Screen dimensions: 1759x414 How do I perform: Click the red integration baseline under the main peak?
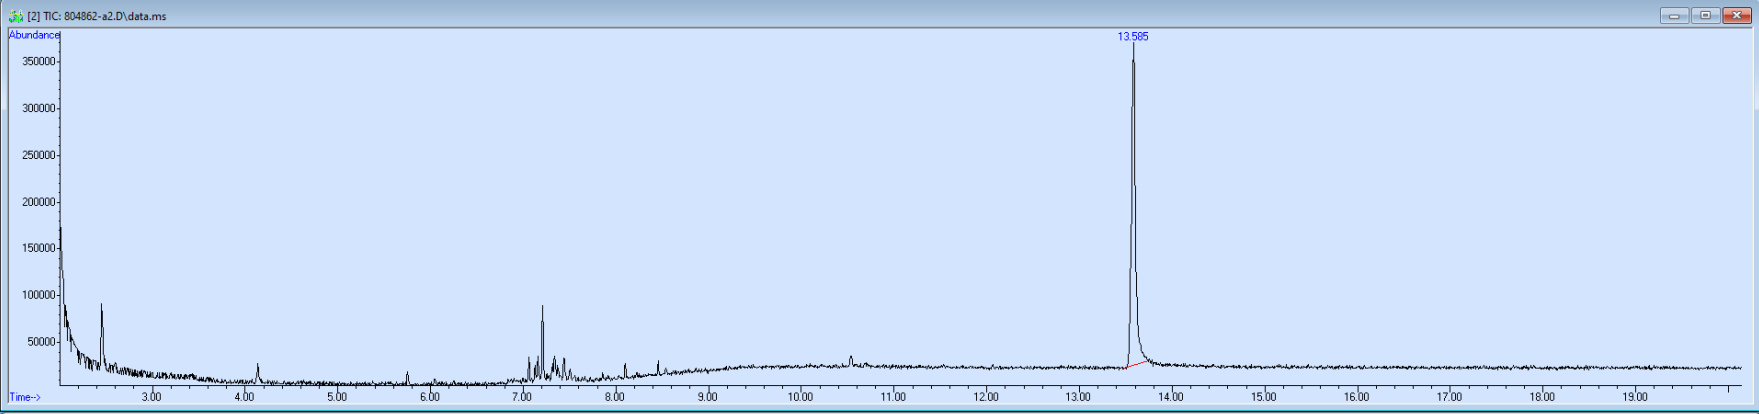click(x=1137, y=364)
